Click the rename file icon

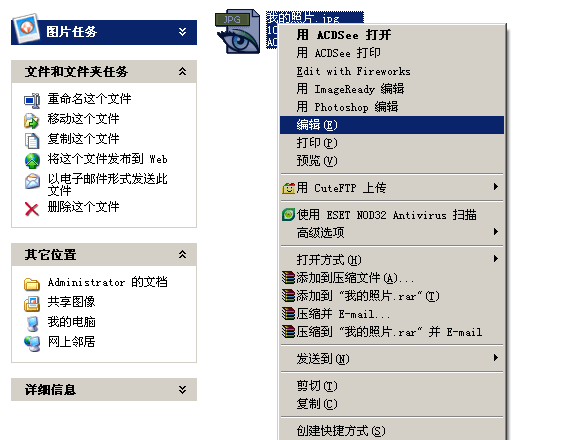coord(32,100)
